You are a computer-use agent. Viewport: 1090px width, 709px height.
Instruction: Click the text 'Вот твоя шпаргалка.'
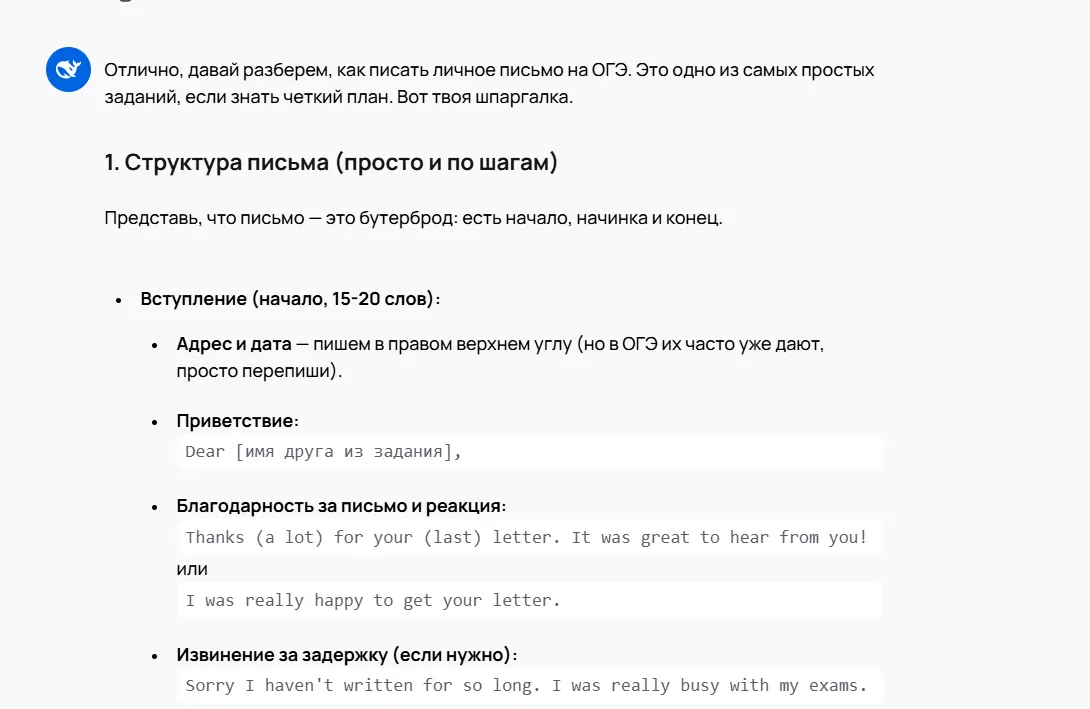485,97
